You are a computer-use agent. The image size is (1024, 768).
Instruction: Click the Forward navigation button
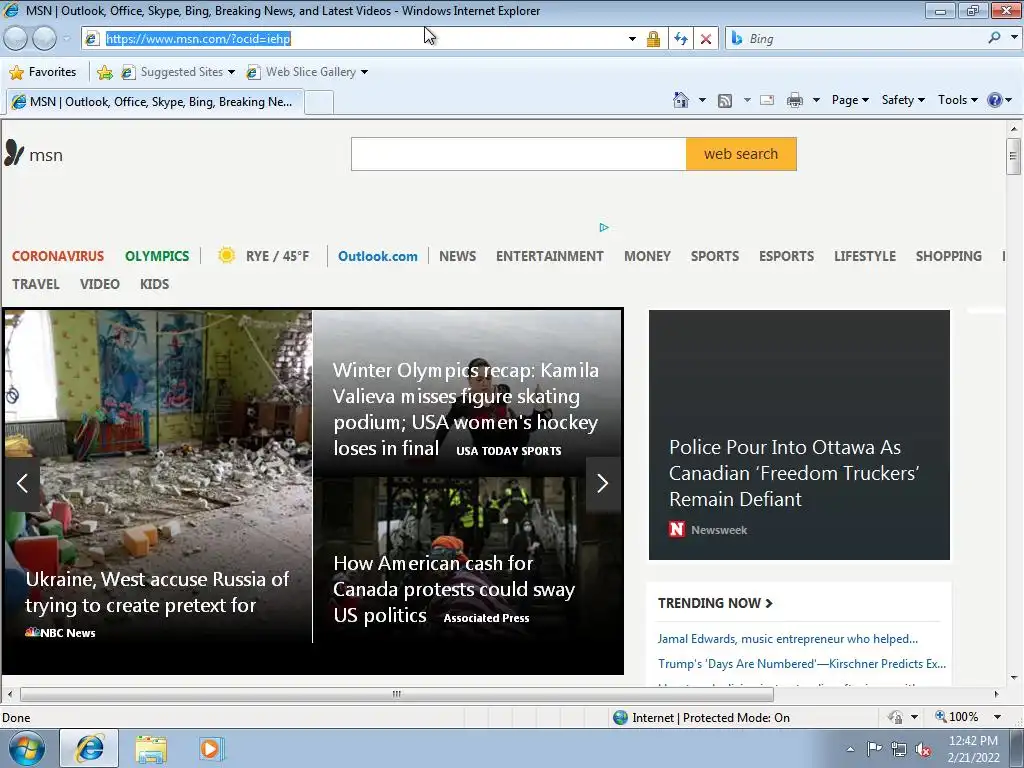(44, 39)
